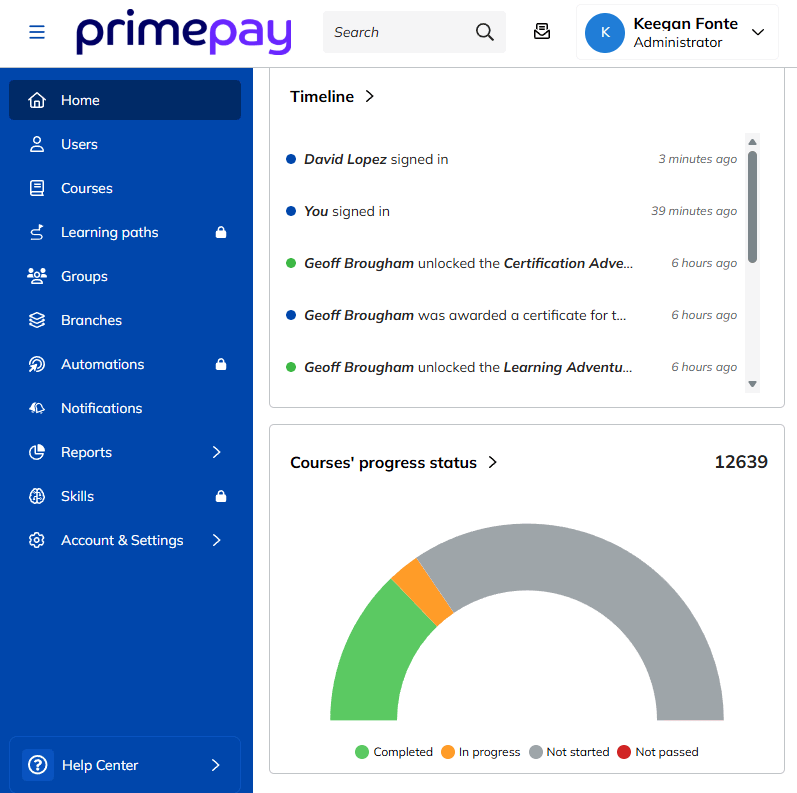797x793 pixels.
Task: Open the messages inbox icon
Action: pyautogui.click(x=542, y=32)
